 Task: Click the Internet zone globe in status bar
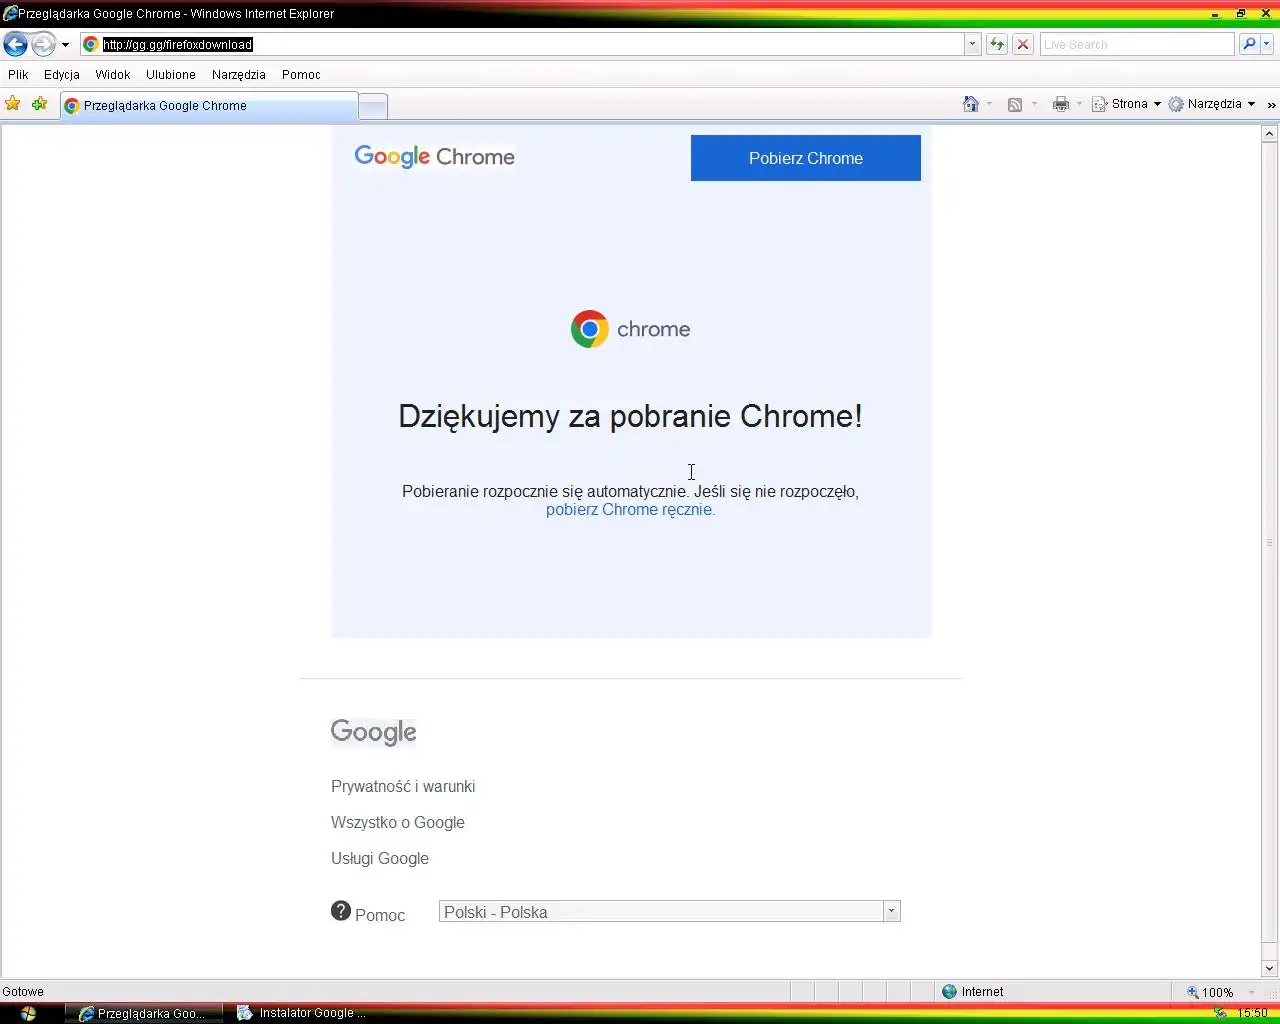[950, 992]
